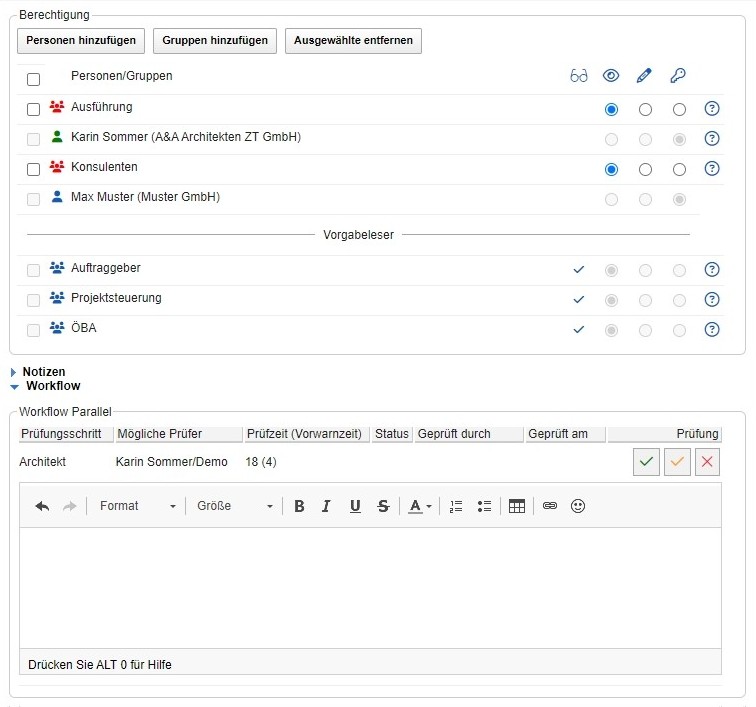Click the Max Muster (Muster GmbH) entry
Image resolution: width=756 pixels, height=707 pixels.
(x=145, y=197)
